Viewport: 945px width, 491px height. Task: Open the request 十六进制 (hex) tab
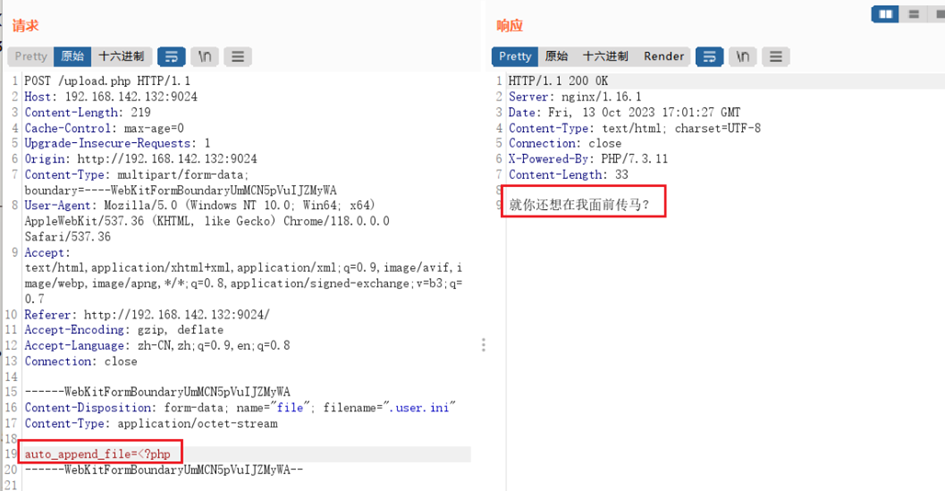121,57
